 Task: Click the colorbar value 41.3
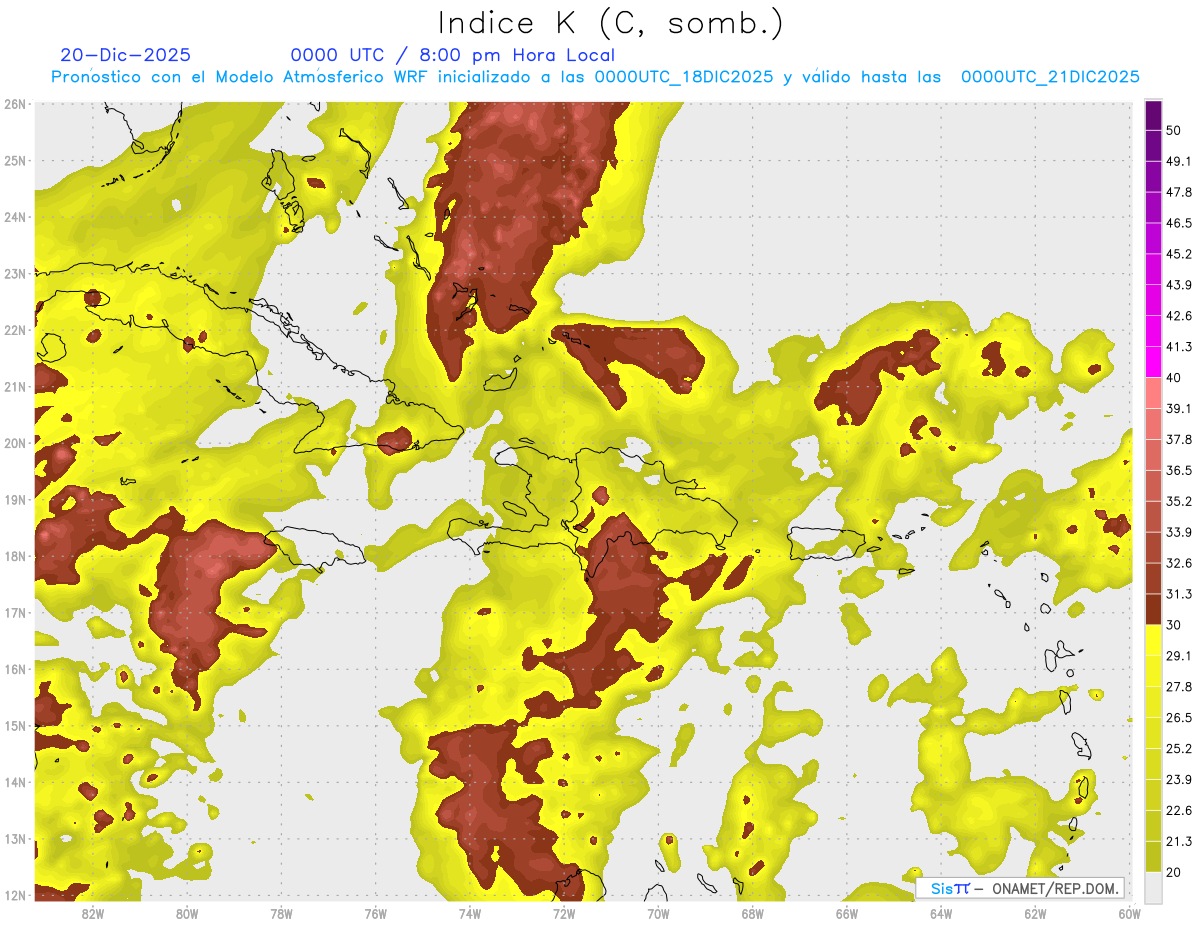tap(1179, 347)
